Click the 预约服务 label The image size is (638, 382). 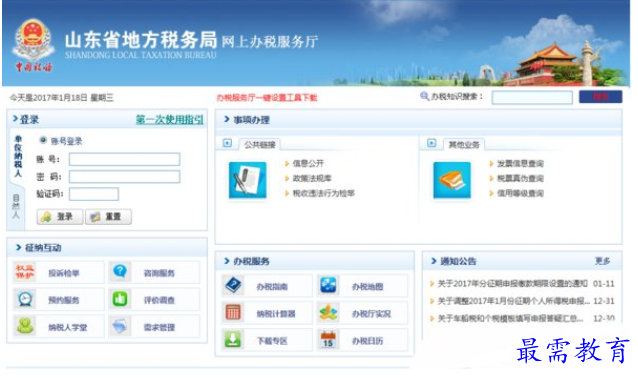click(x=63, y=300)
